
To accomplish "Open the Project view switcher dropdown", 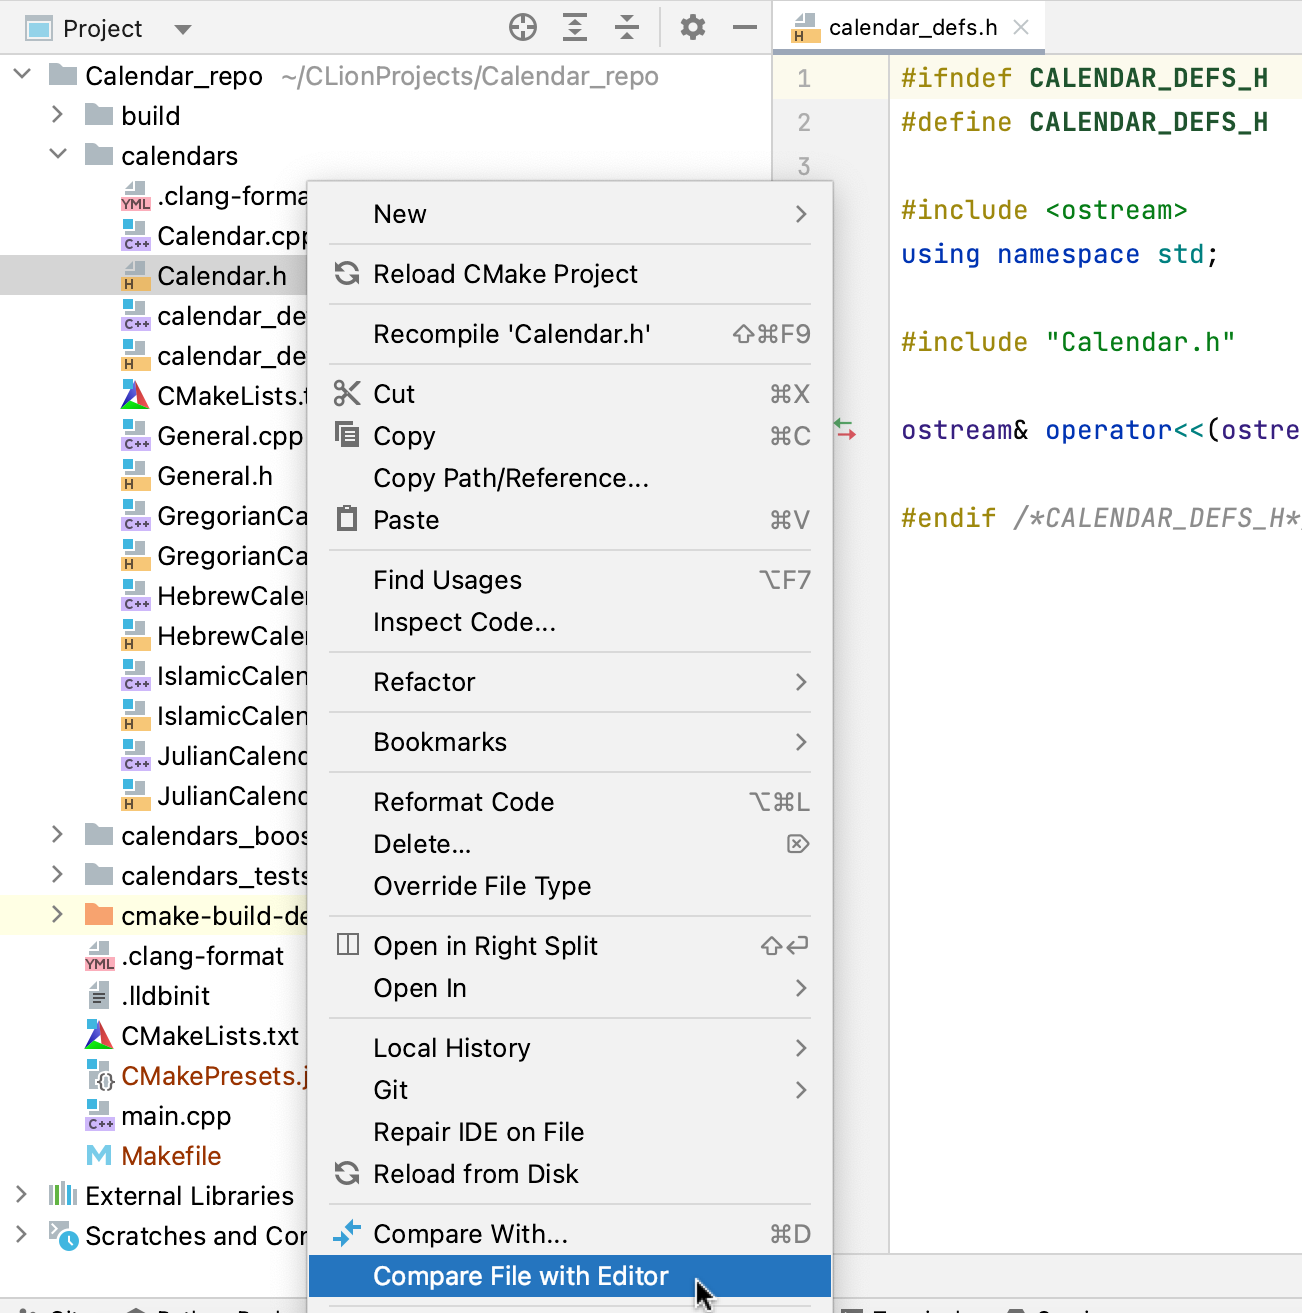I will 183,28.
